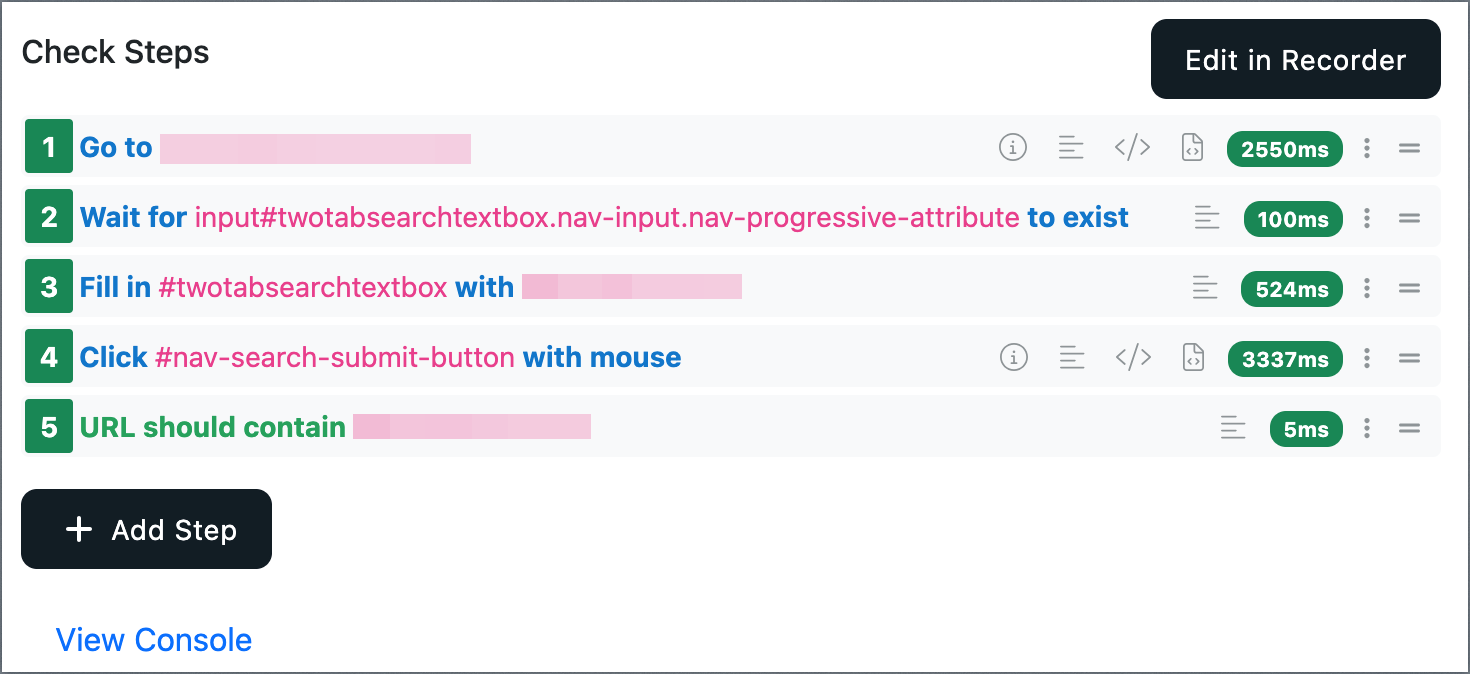Click drag handle on step 4
This screenshot has height=674, width=1470.
click(x=1409, y=358)
